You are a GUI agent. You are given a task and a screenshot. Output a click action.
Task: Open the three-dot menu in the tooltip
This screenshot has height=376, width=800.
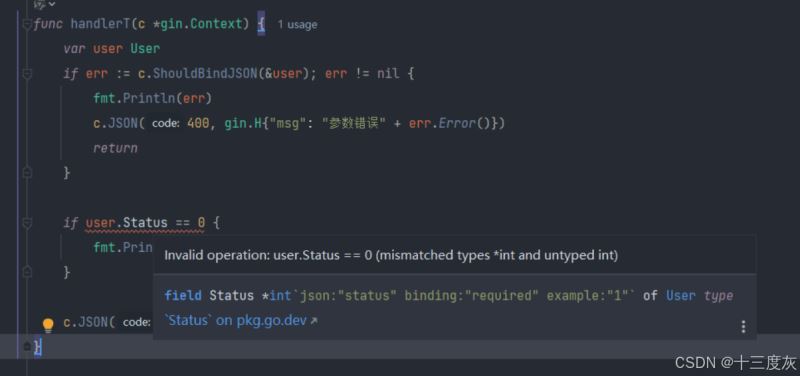[x=743, y=327]
